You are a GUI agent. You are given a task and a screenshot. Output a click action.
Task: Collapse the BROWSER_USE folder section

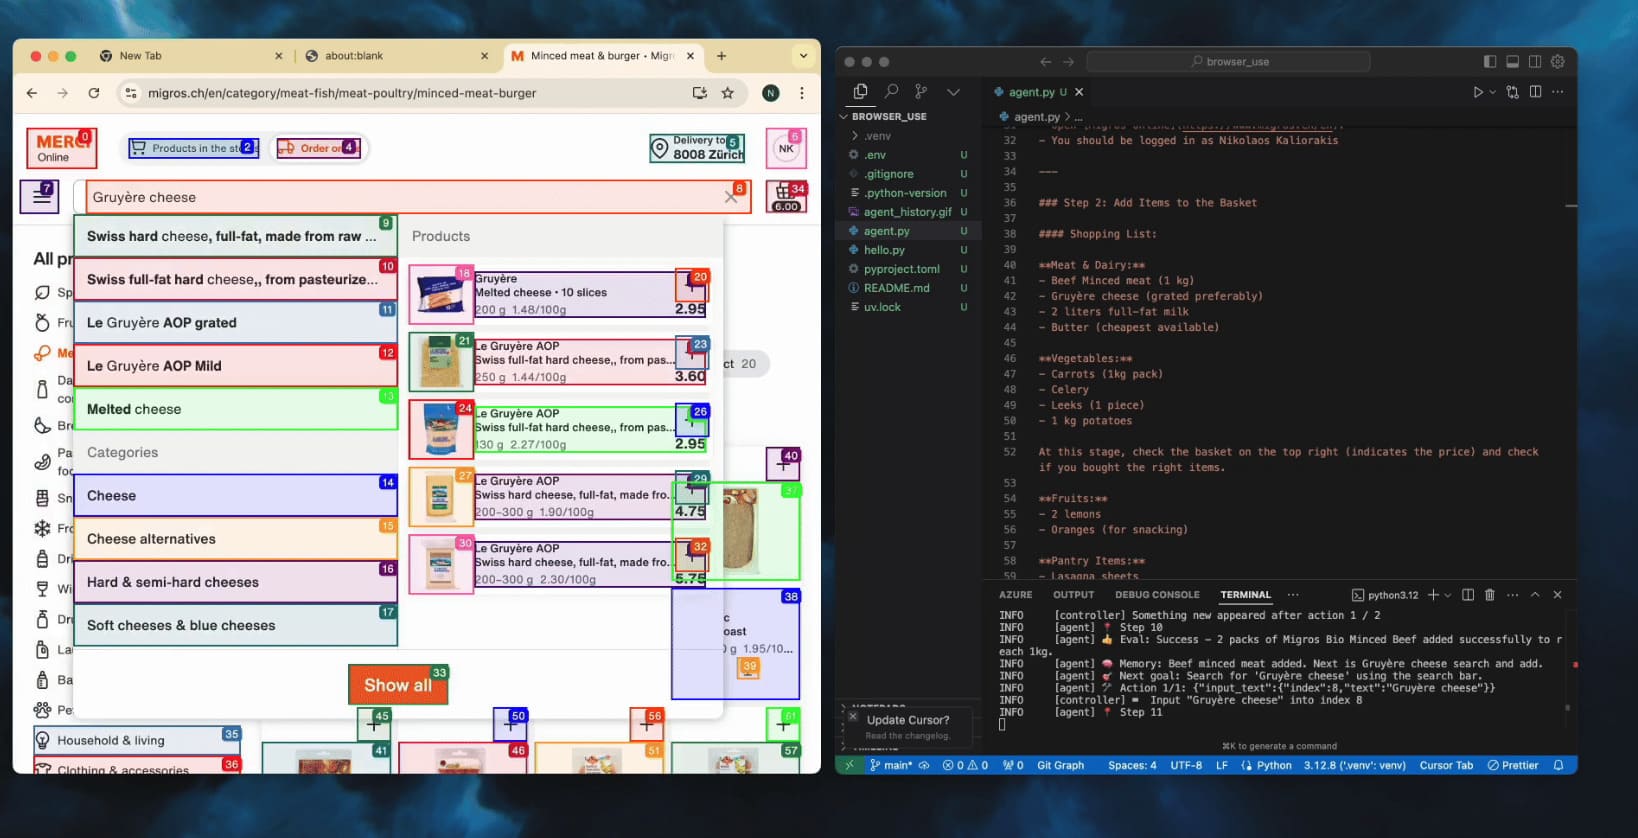889,116
